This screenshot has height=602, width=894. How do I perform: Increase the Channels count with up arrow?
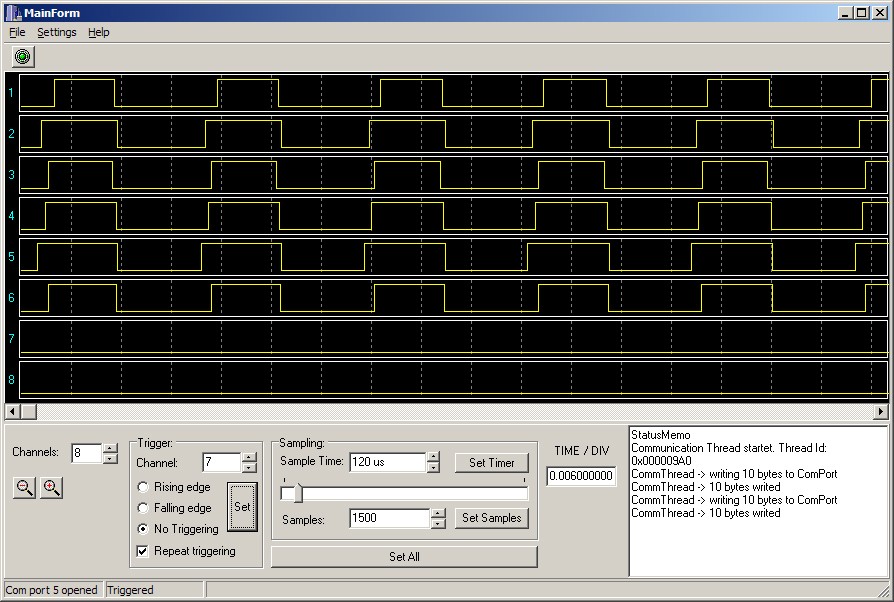[x=110, y=448]
